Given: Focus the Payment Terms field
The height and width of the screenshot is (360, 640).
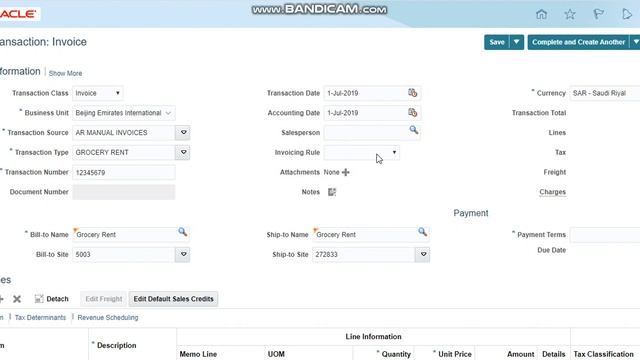Looking at the screenshot, I should (605, 235).
